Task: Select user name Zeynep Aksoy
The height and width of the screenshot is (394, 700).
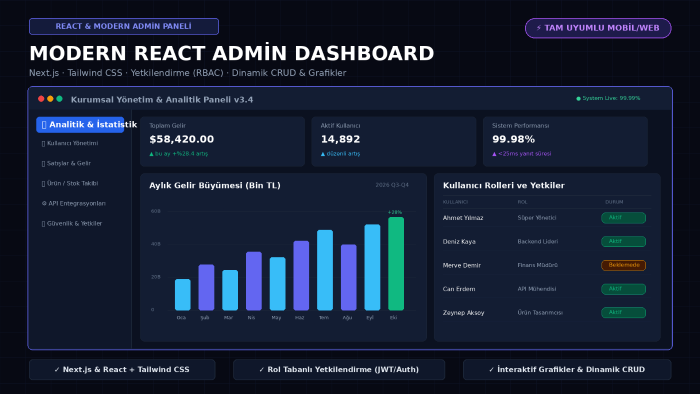Action: click(x=463, y=312)
